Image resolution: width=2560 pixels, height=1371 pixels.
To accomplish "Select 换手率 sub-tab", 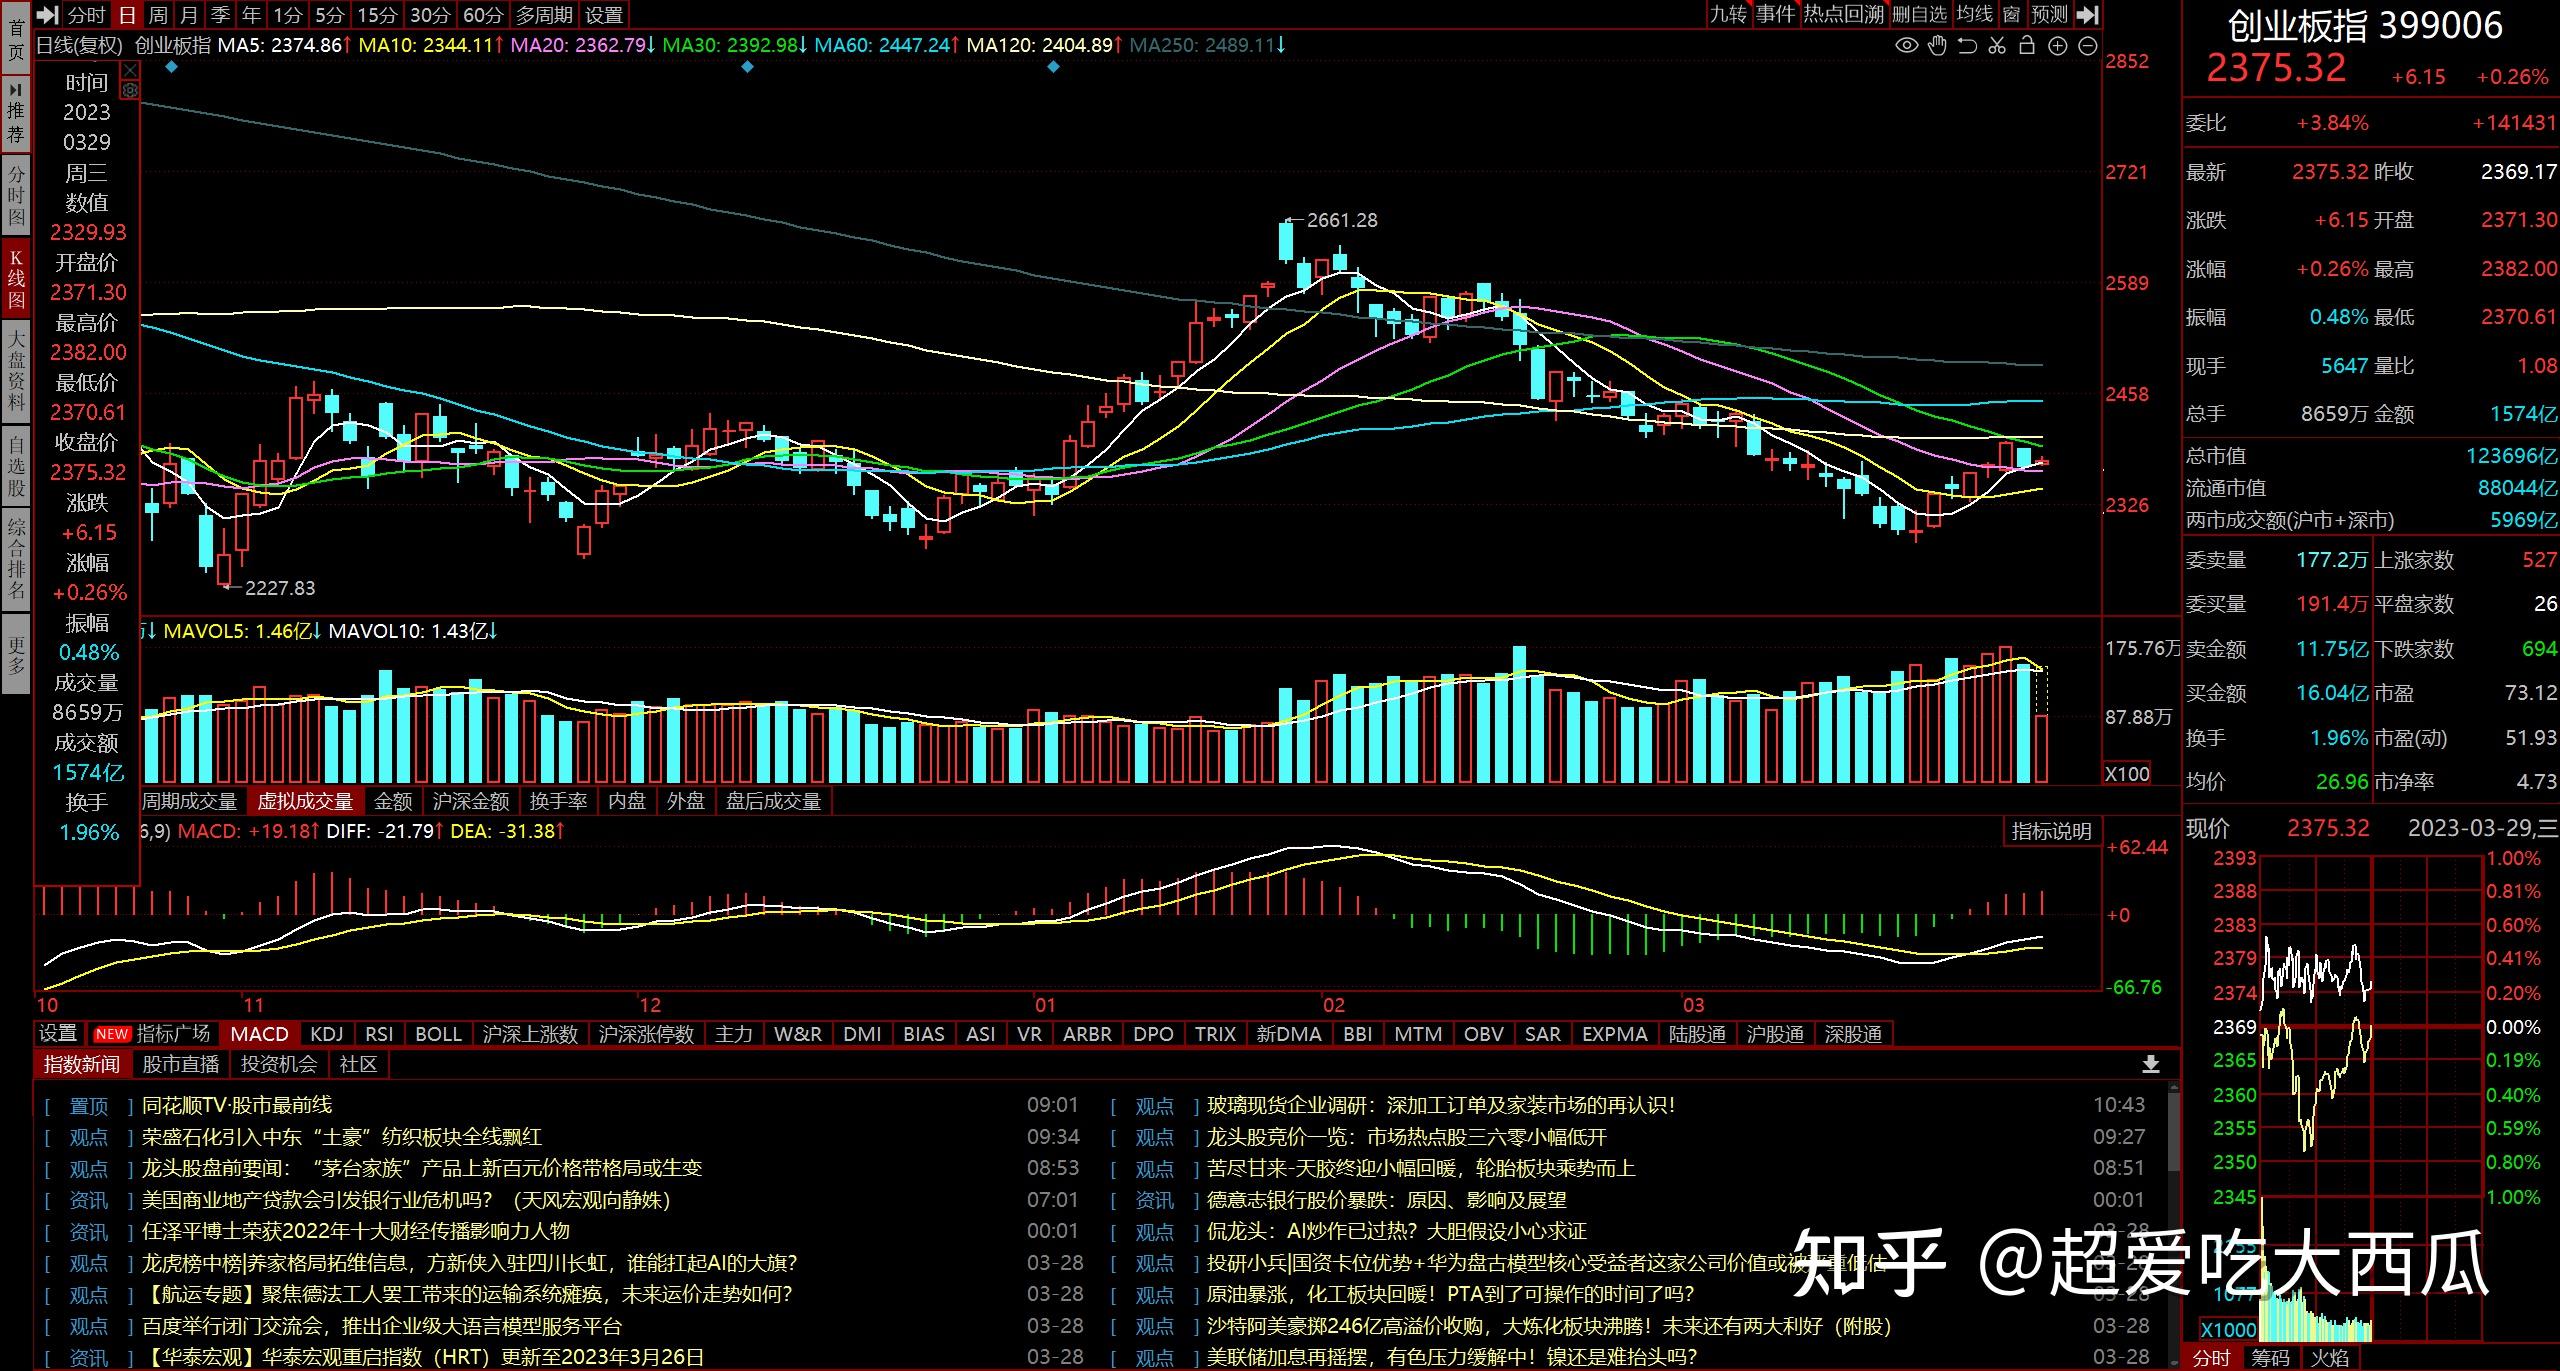I will (x=558, y=801).
